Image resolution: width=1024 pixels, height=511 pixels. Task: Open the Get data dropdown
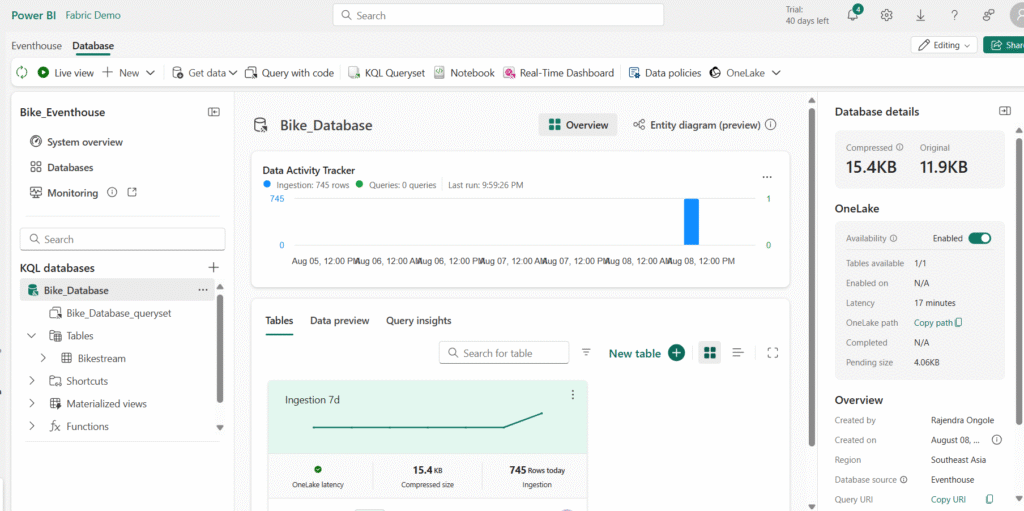click(x=204, y=73)
